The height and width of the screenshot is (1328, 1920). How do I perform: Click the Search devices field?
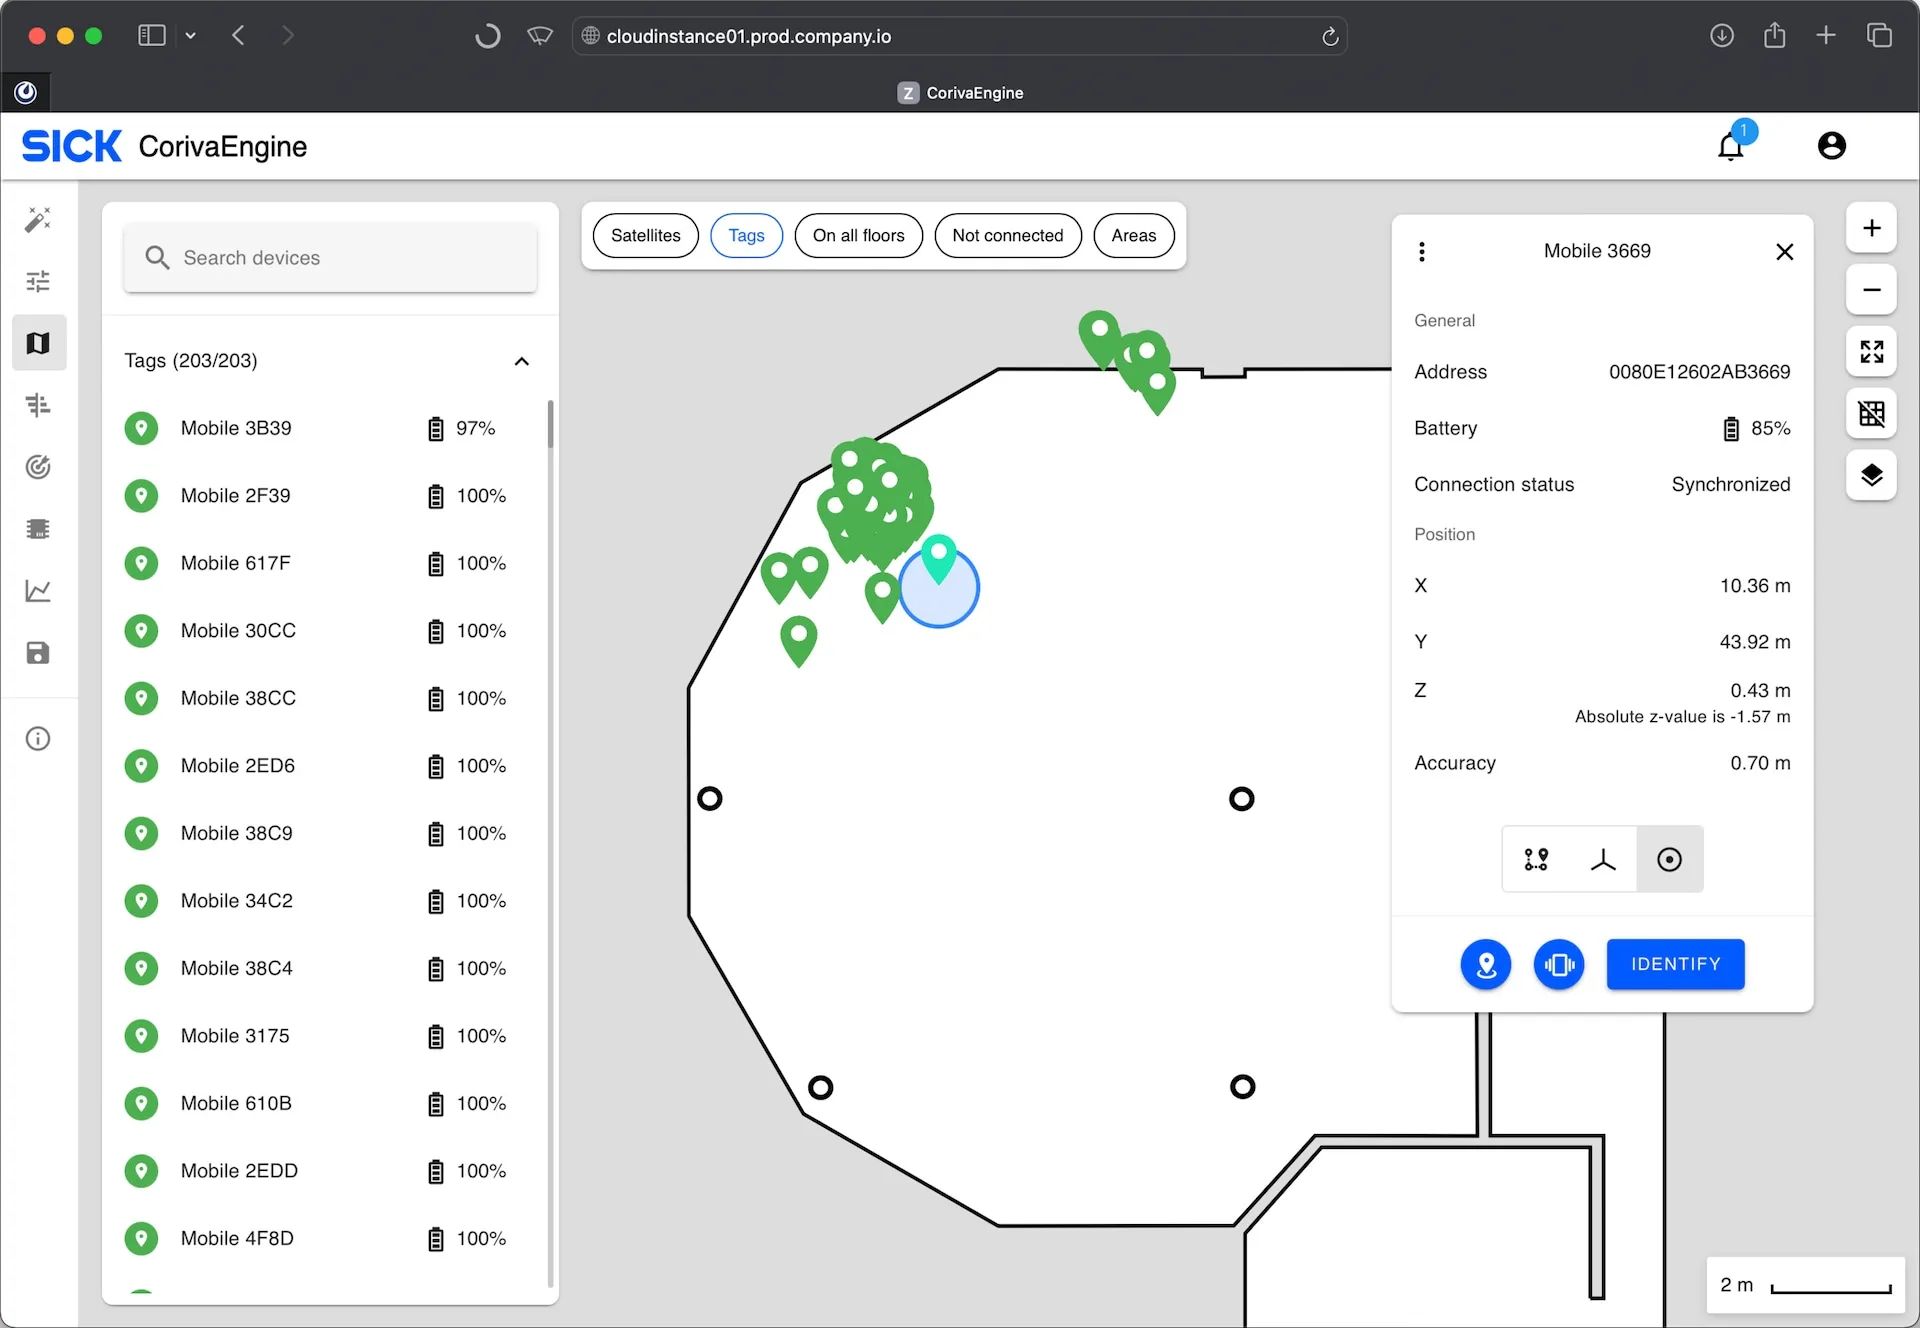point(330,258)
